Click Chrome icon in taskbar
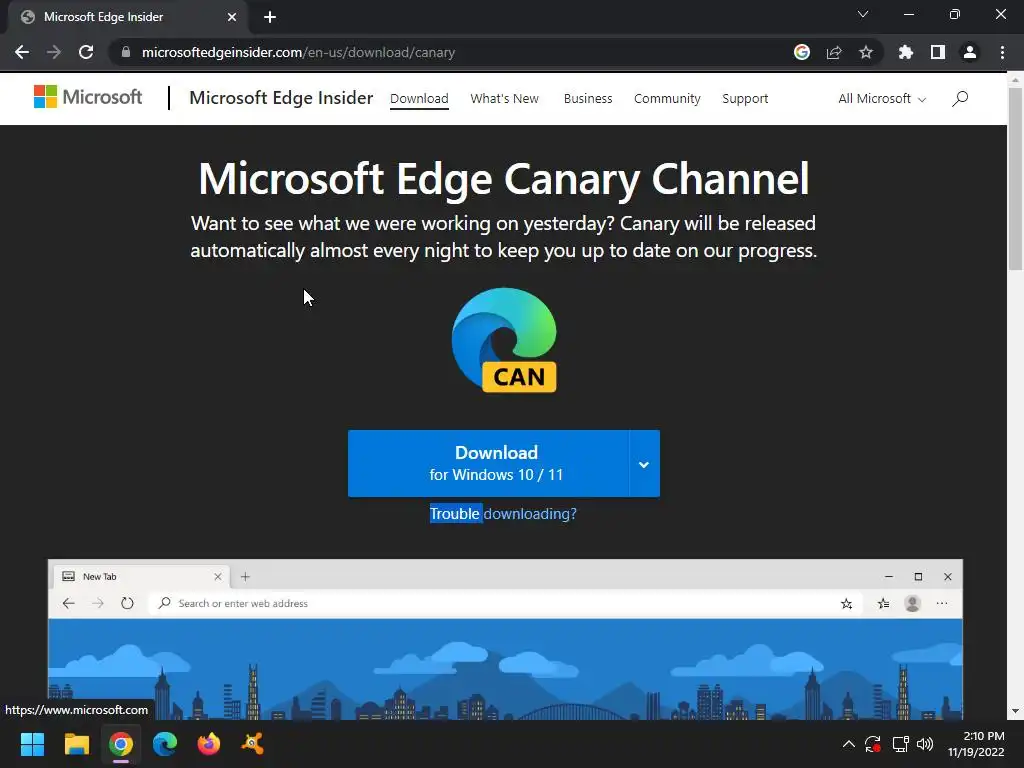1024x768 pixels. tap(121, 744)
